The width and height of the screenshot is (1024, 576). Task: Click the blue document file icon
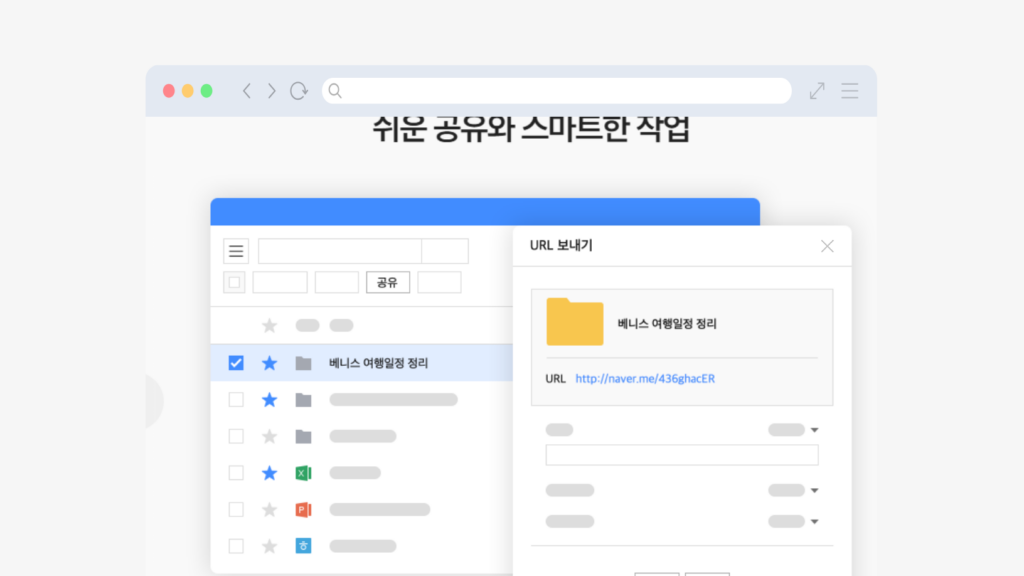303,546
